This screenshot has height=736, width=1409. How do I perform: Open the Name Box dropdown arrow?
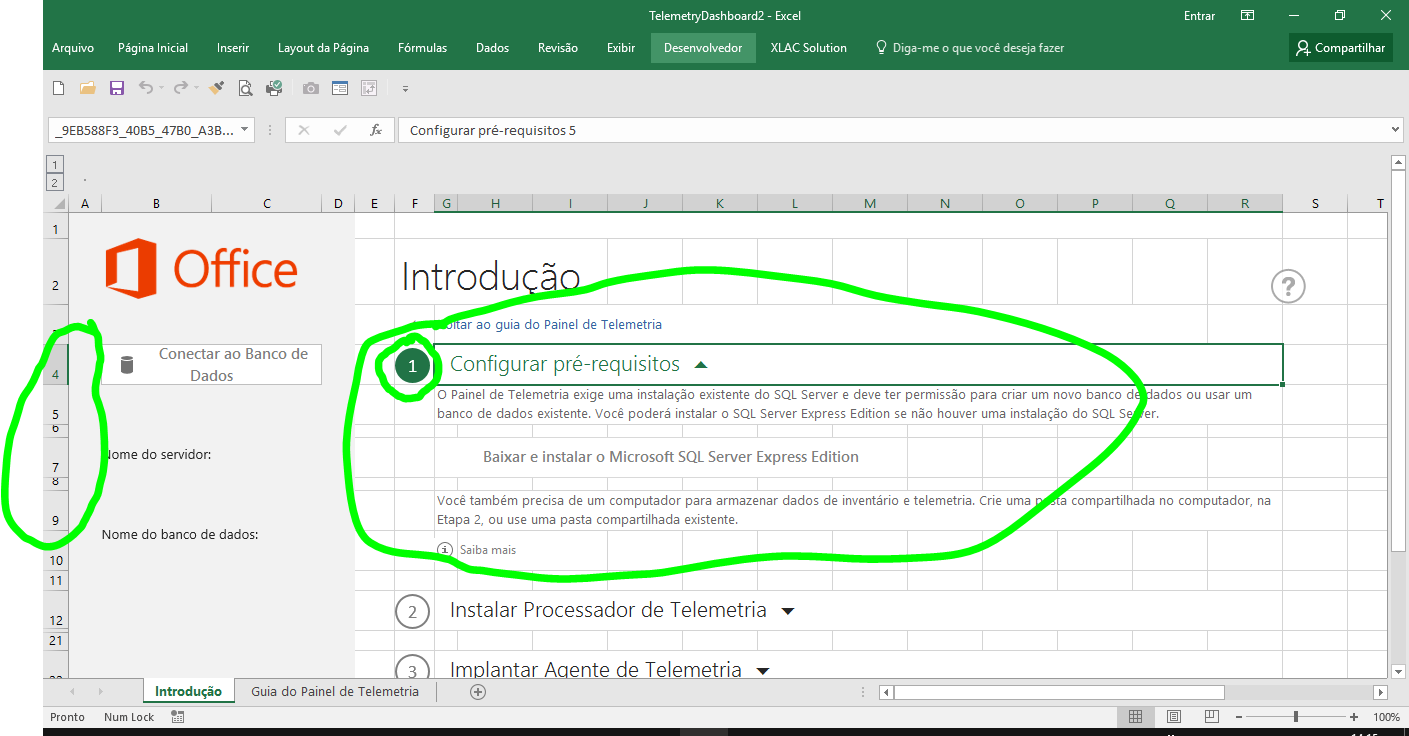click(245, 130)
